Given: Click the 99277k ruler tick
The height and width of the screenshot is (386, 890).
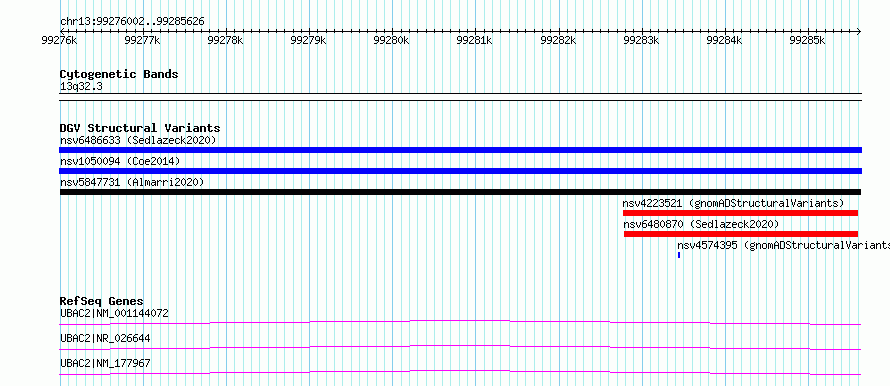Looking at the screenshot, I should coord(142,40).
